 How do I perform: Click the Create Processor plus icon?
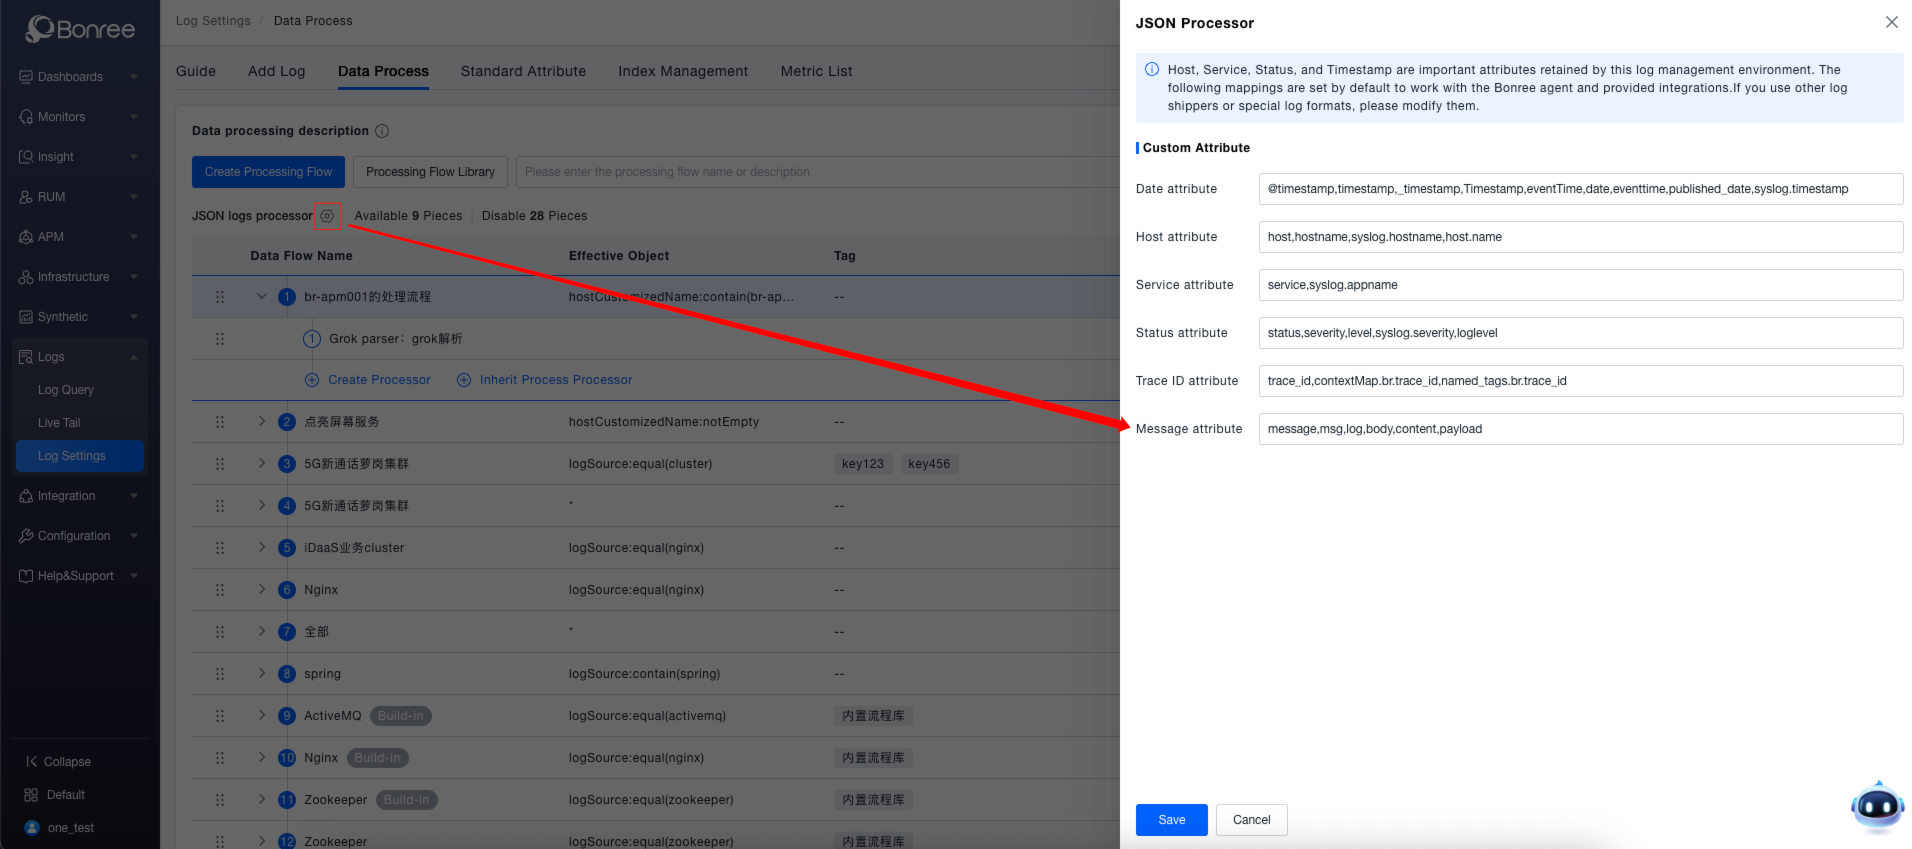(312, 380)
